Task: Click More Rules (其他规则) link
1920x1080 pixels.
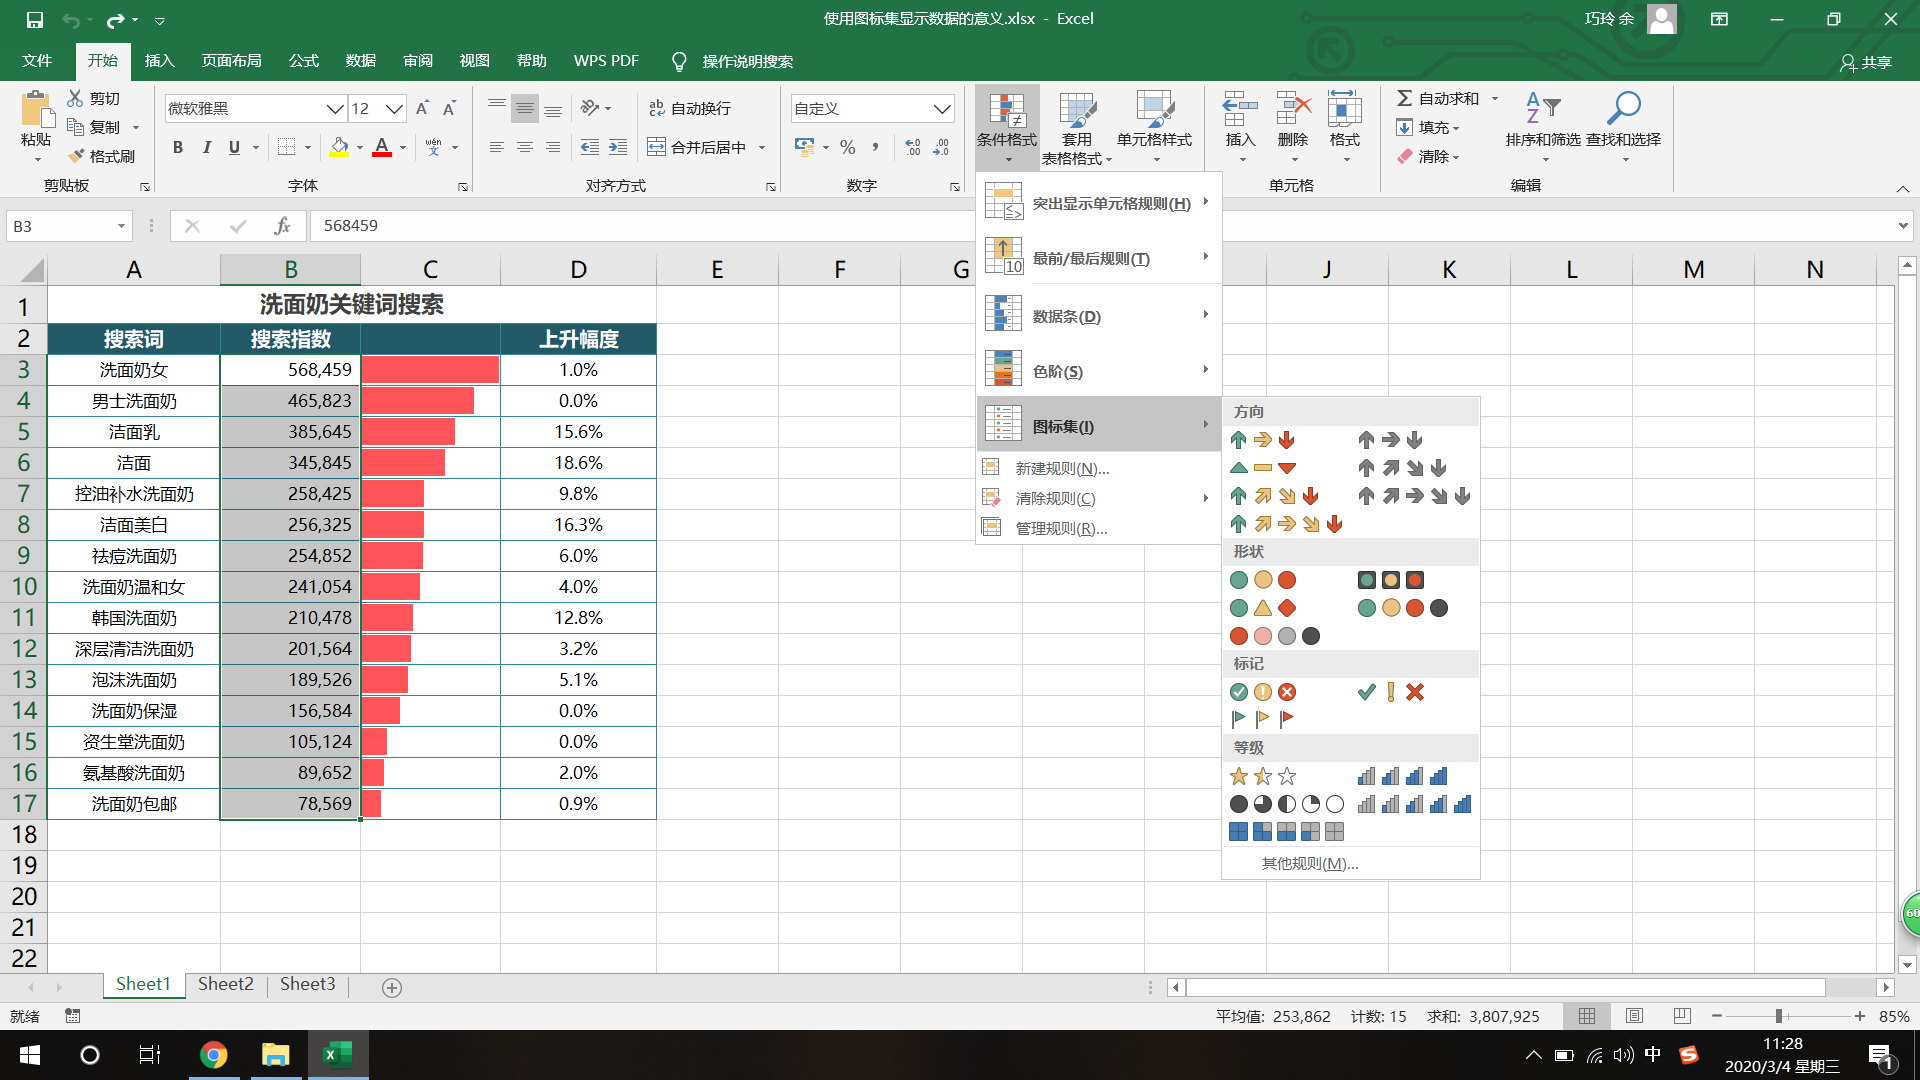Action: coord(1309,863)
